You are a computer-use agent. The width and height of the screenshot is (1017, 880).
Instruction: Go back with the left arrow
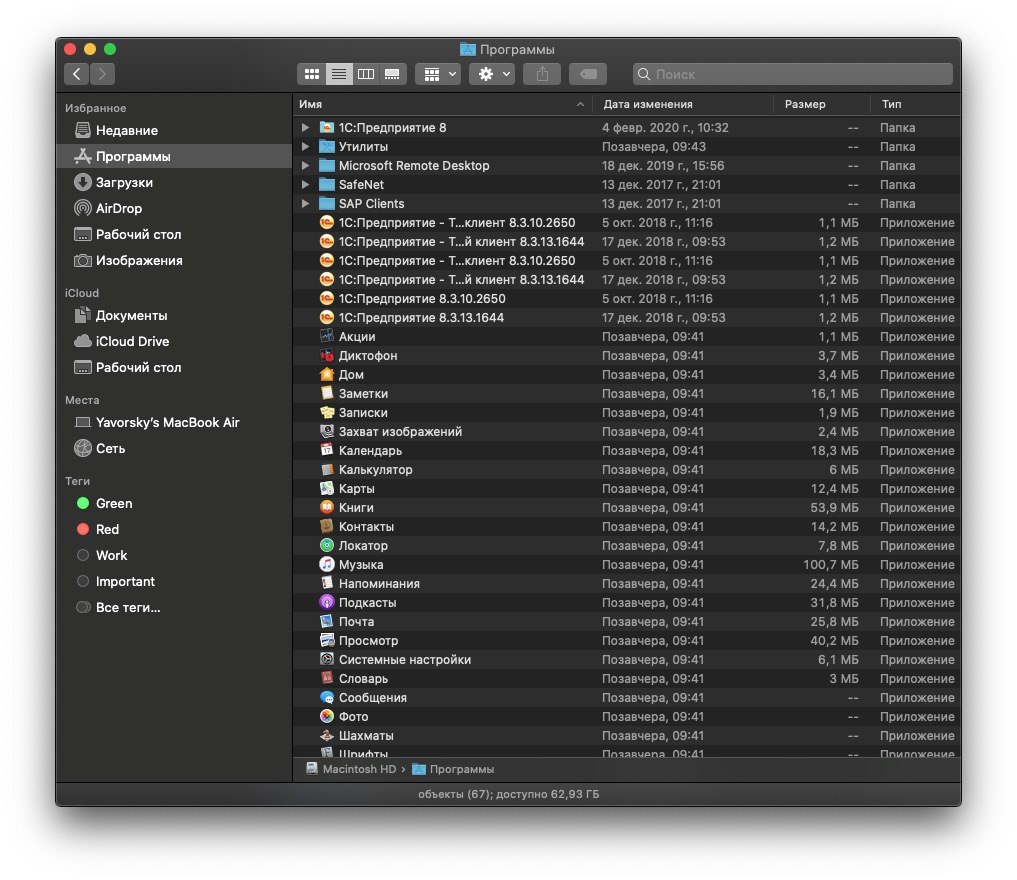pyautogui.click(x=77, y=74)
